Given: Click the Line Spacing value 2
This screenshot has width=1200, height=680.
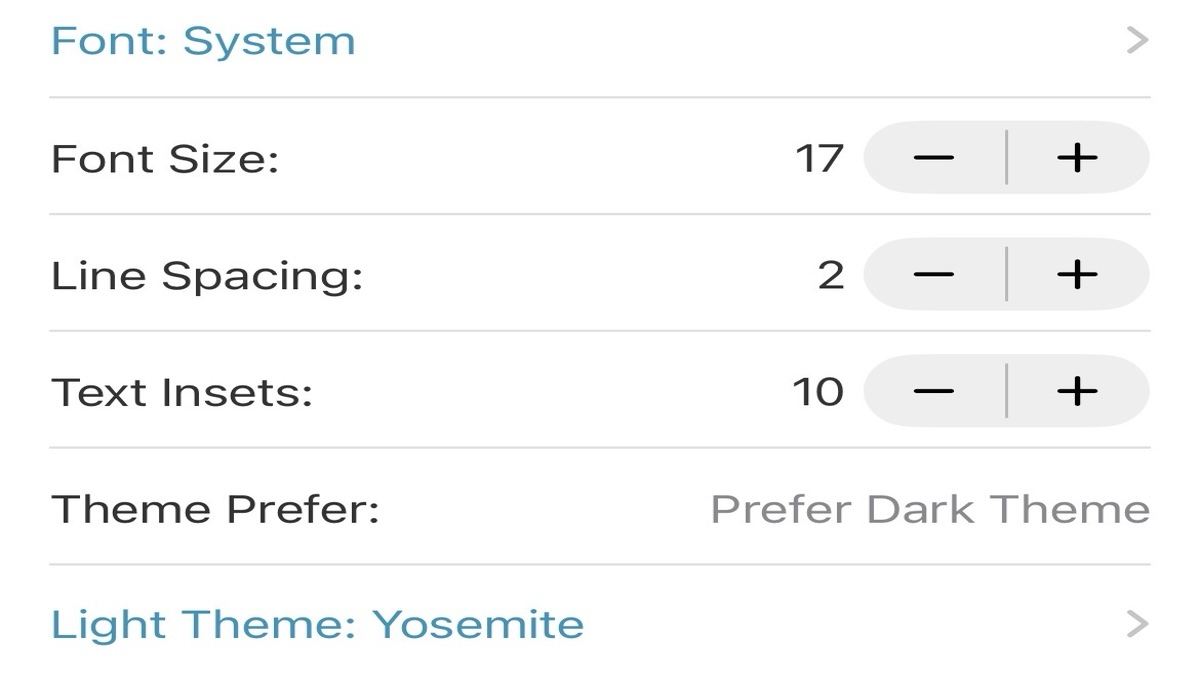Looking at the screenshot, I should click(831, 274).
